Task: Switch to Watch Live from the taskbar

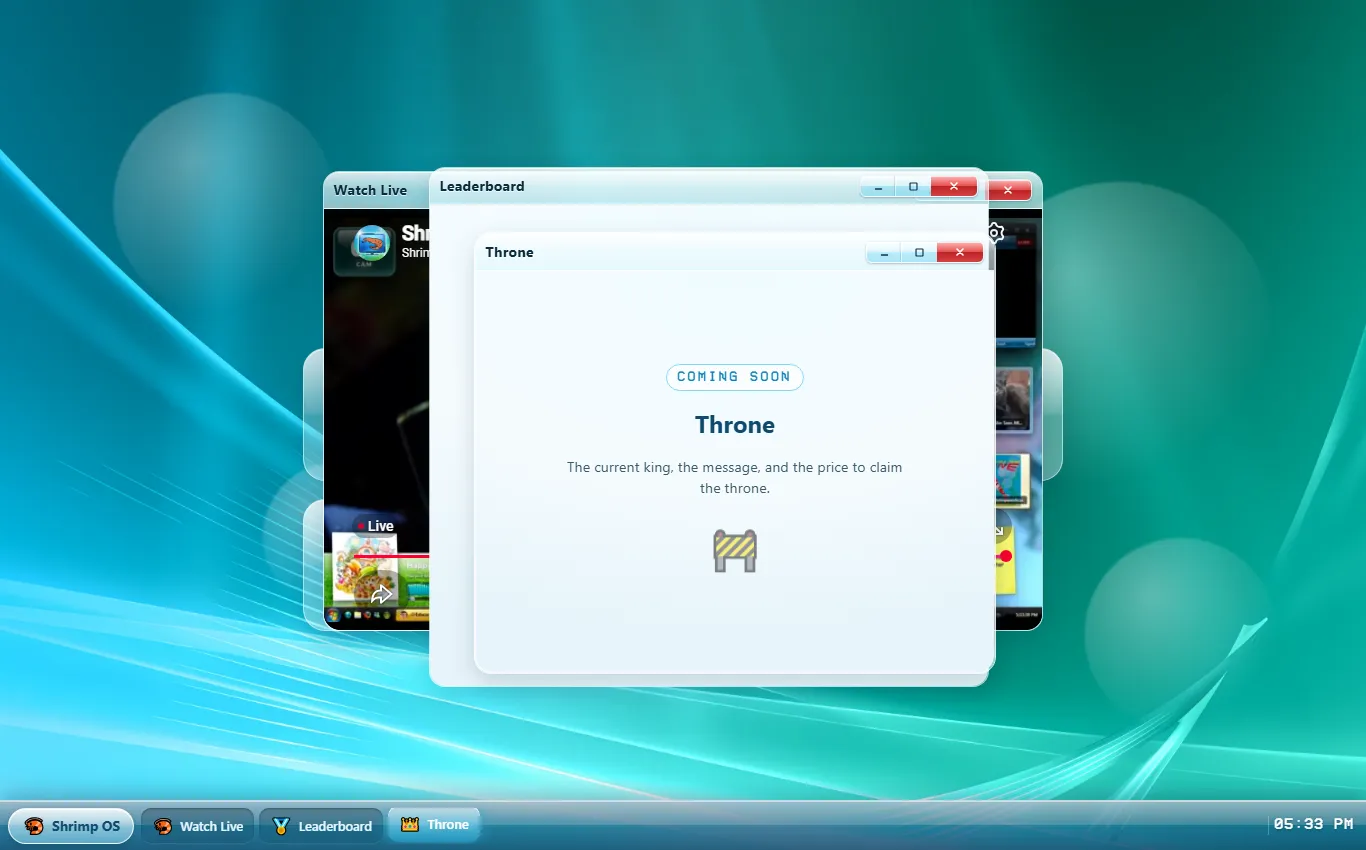Action: (198, 826)
